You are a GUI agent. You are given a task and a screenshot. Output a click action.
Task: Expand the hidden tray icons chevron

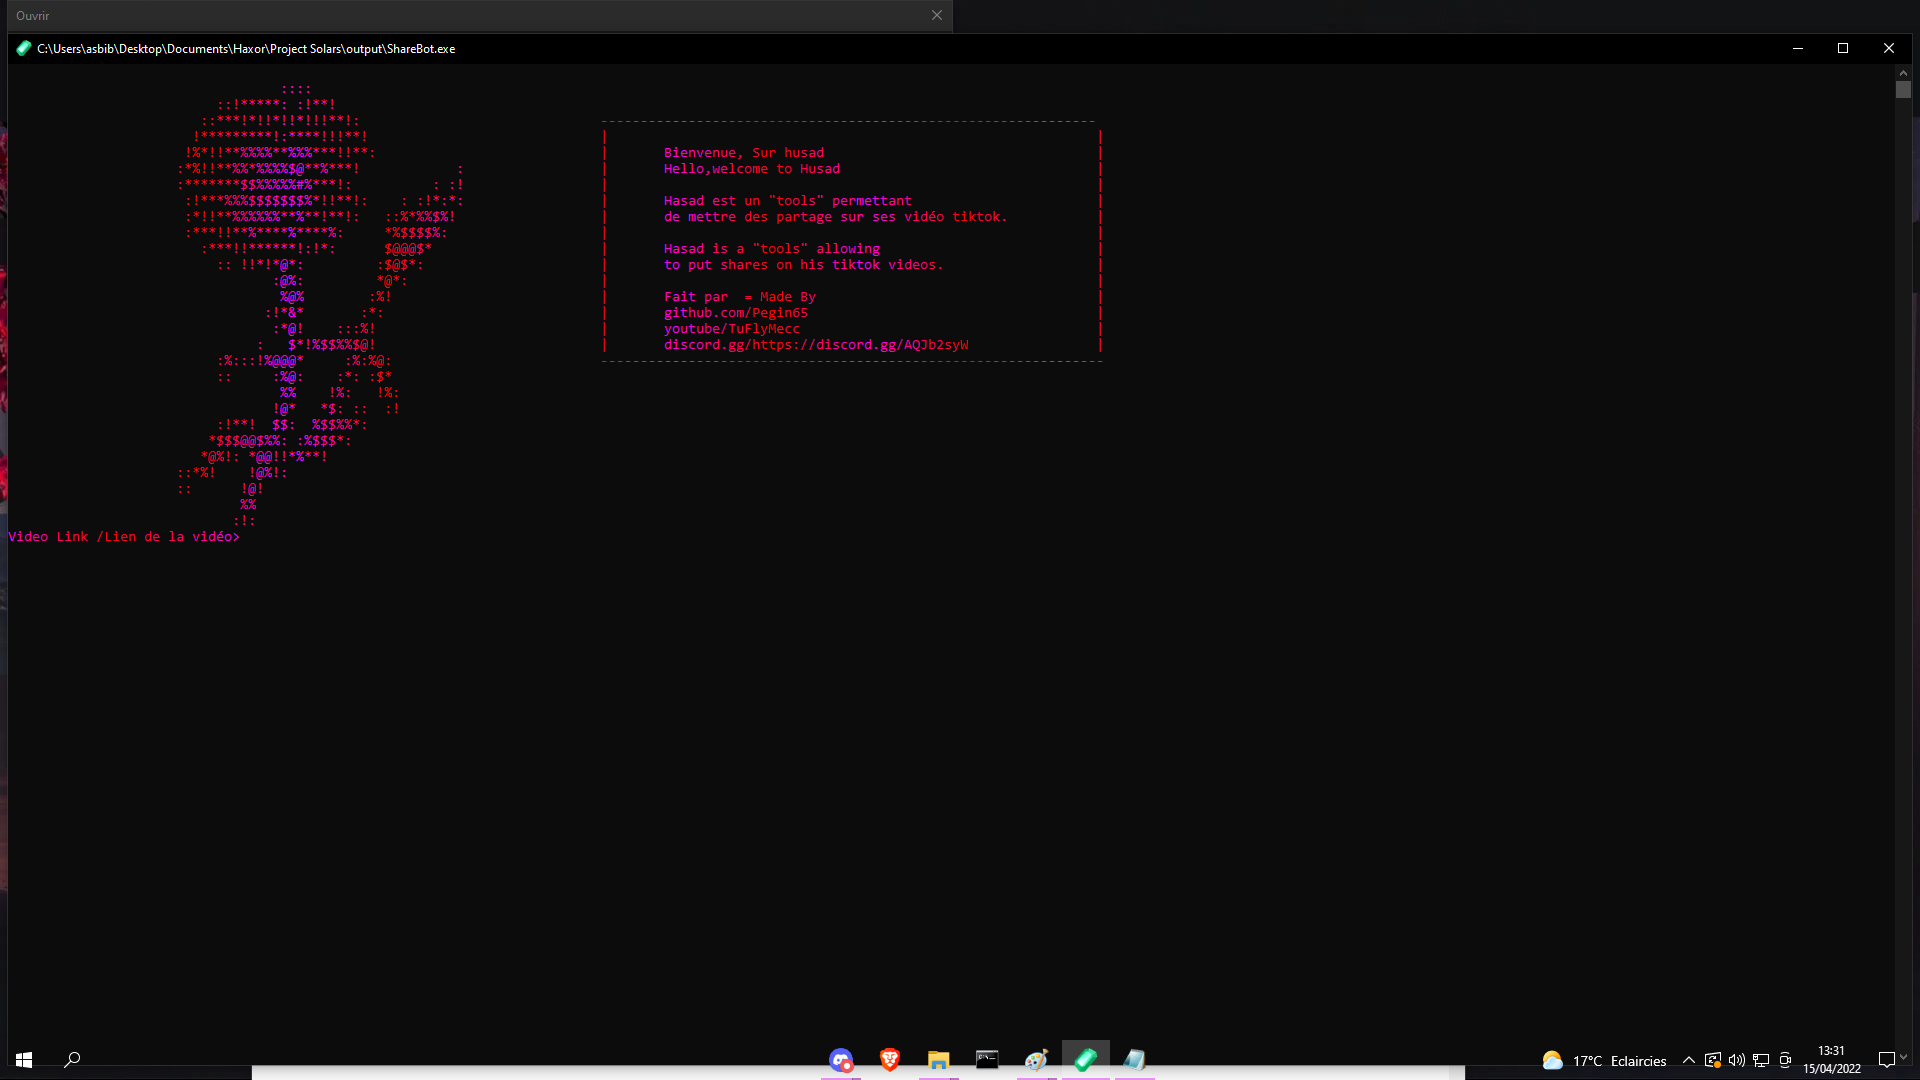click(1688, 1060)
